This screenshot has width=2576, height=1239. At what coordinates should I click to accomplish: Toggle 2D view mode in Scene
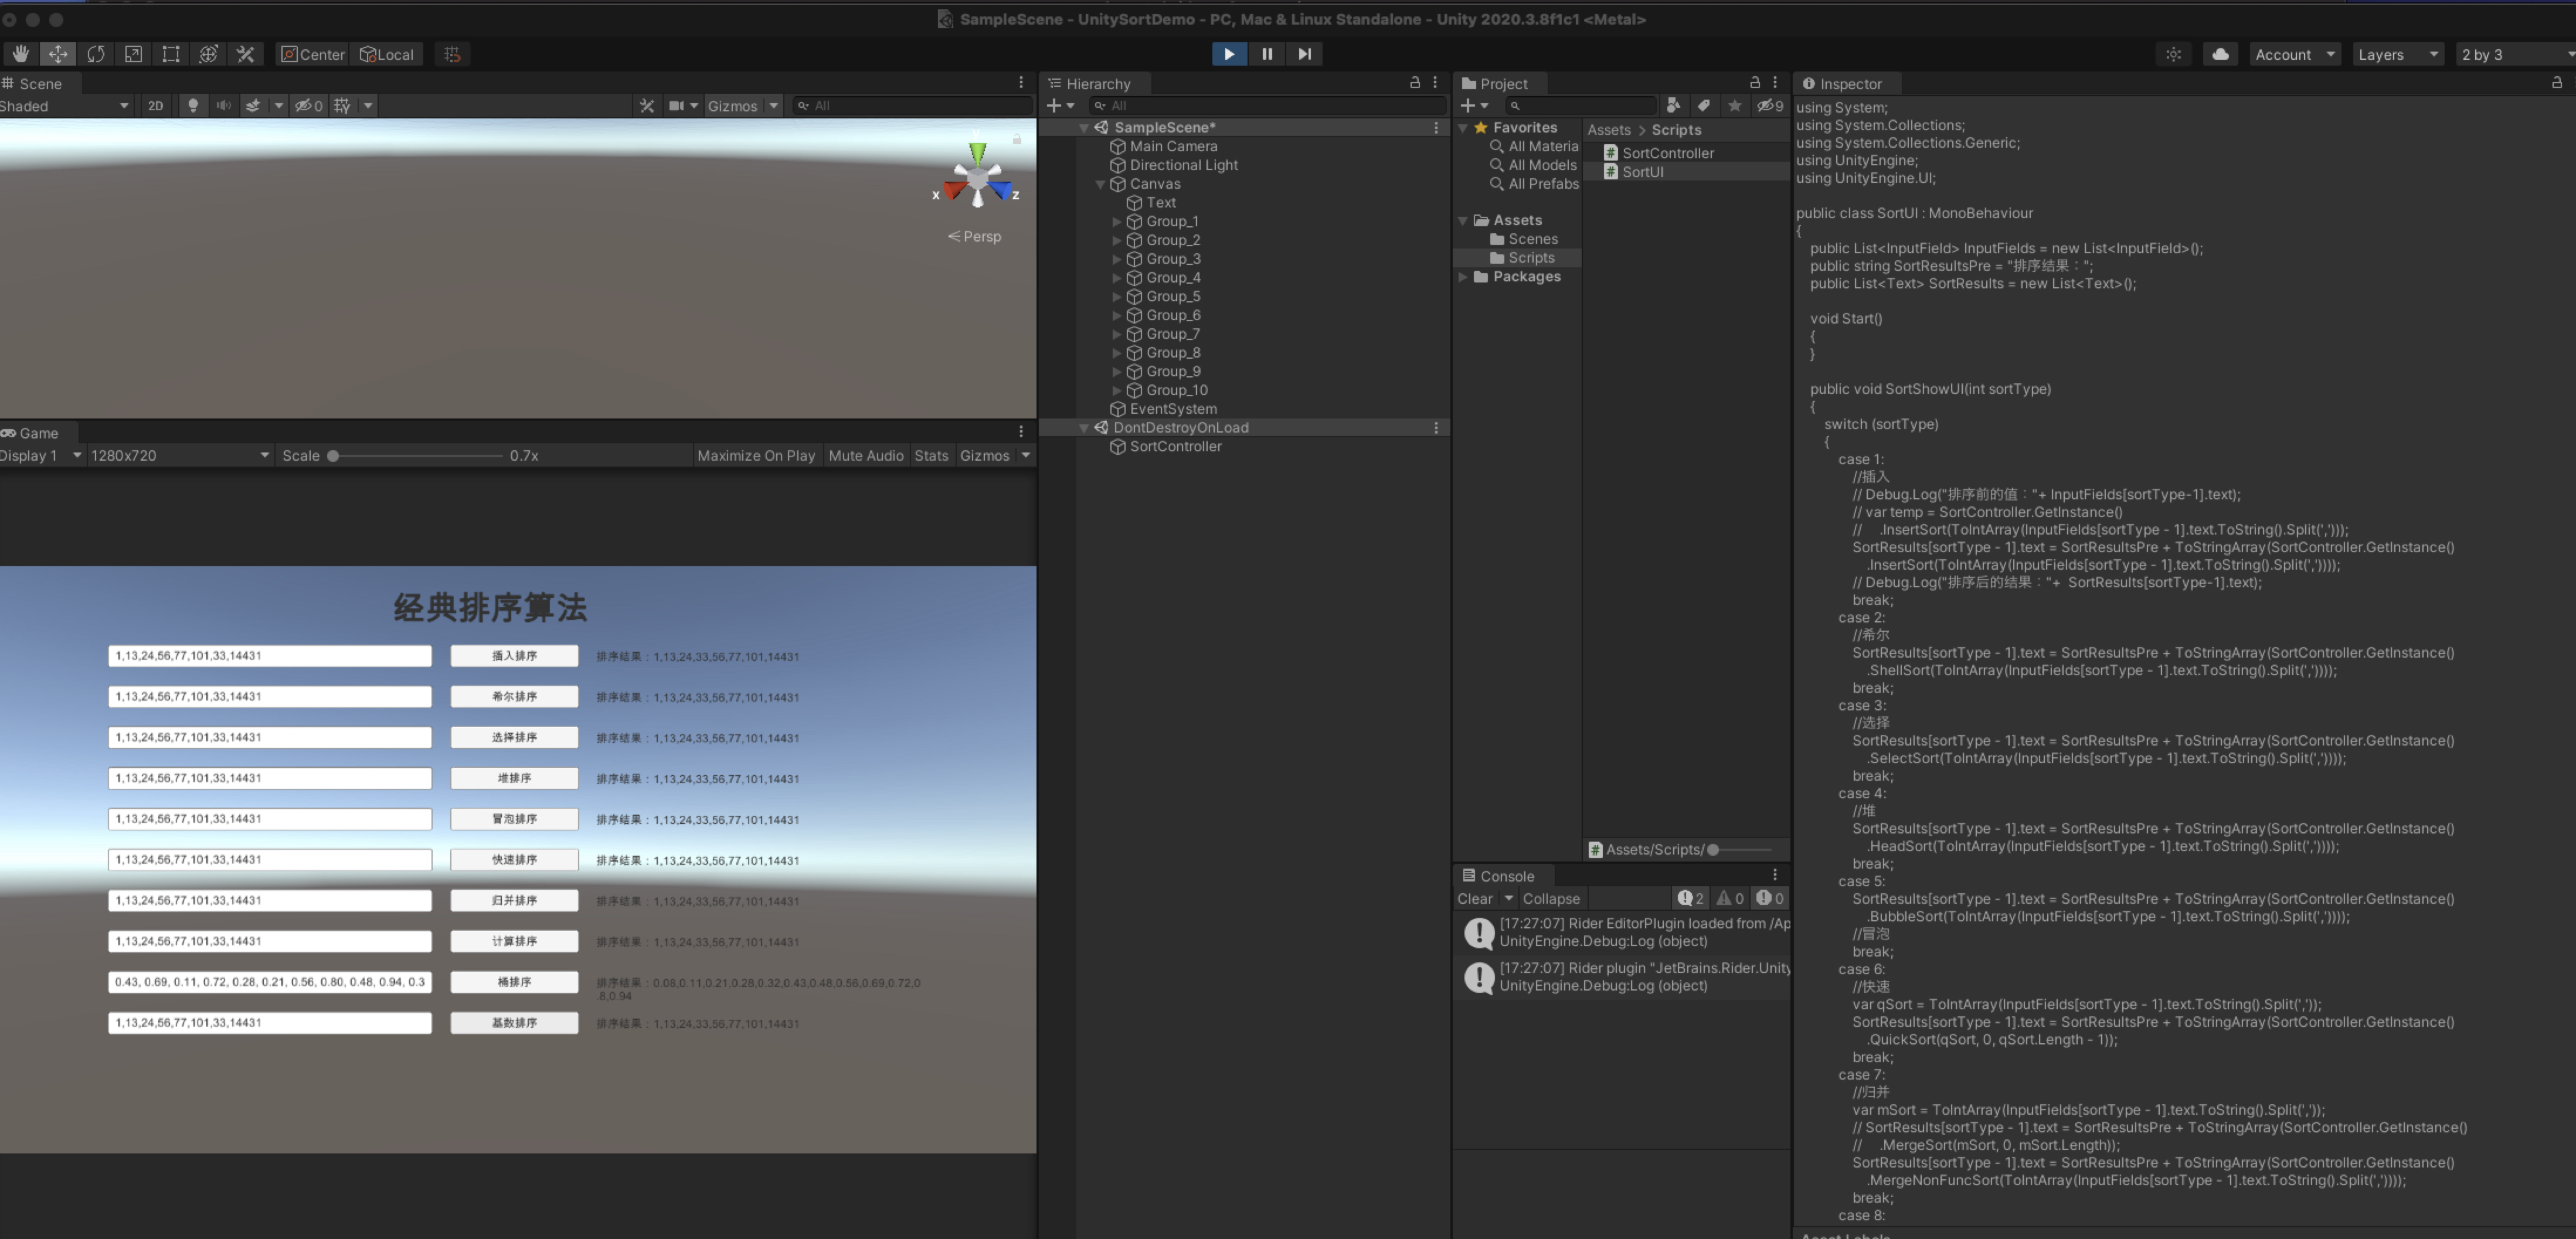tap(155, 106)
